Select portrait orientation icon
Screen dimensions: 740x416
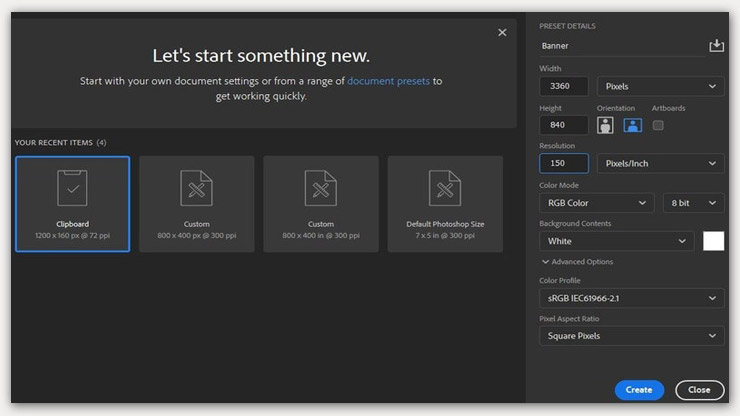pos(606,125)
